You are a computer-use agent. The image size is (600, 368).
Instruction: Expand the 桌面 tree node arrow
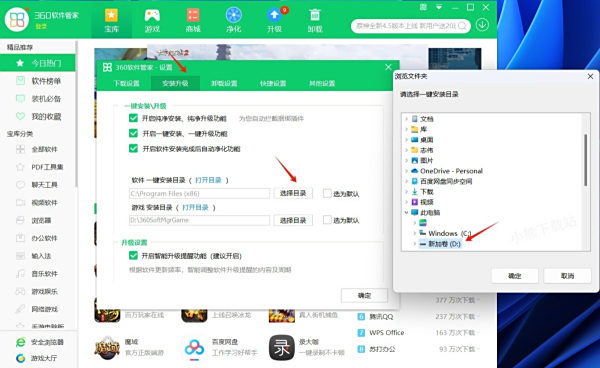[406, 140]
